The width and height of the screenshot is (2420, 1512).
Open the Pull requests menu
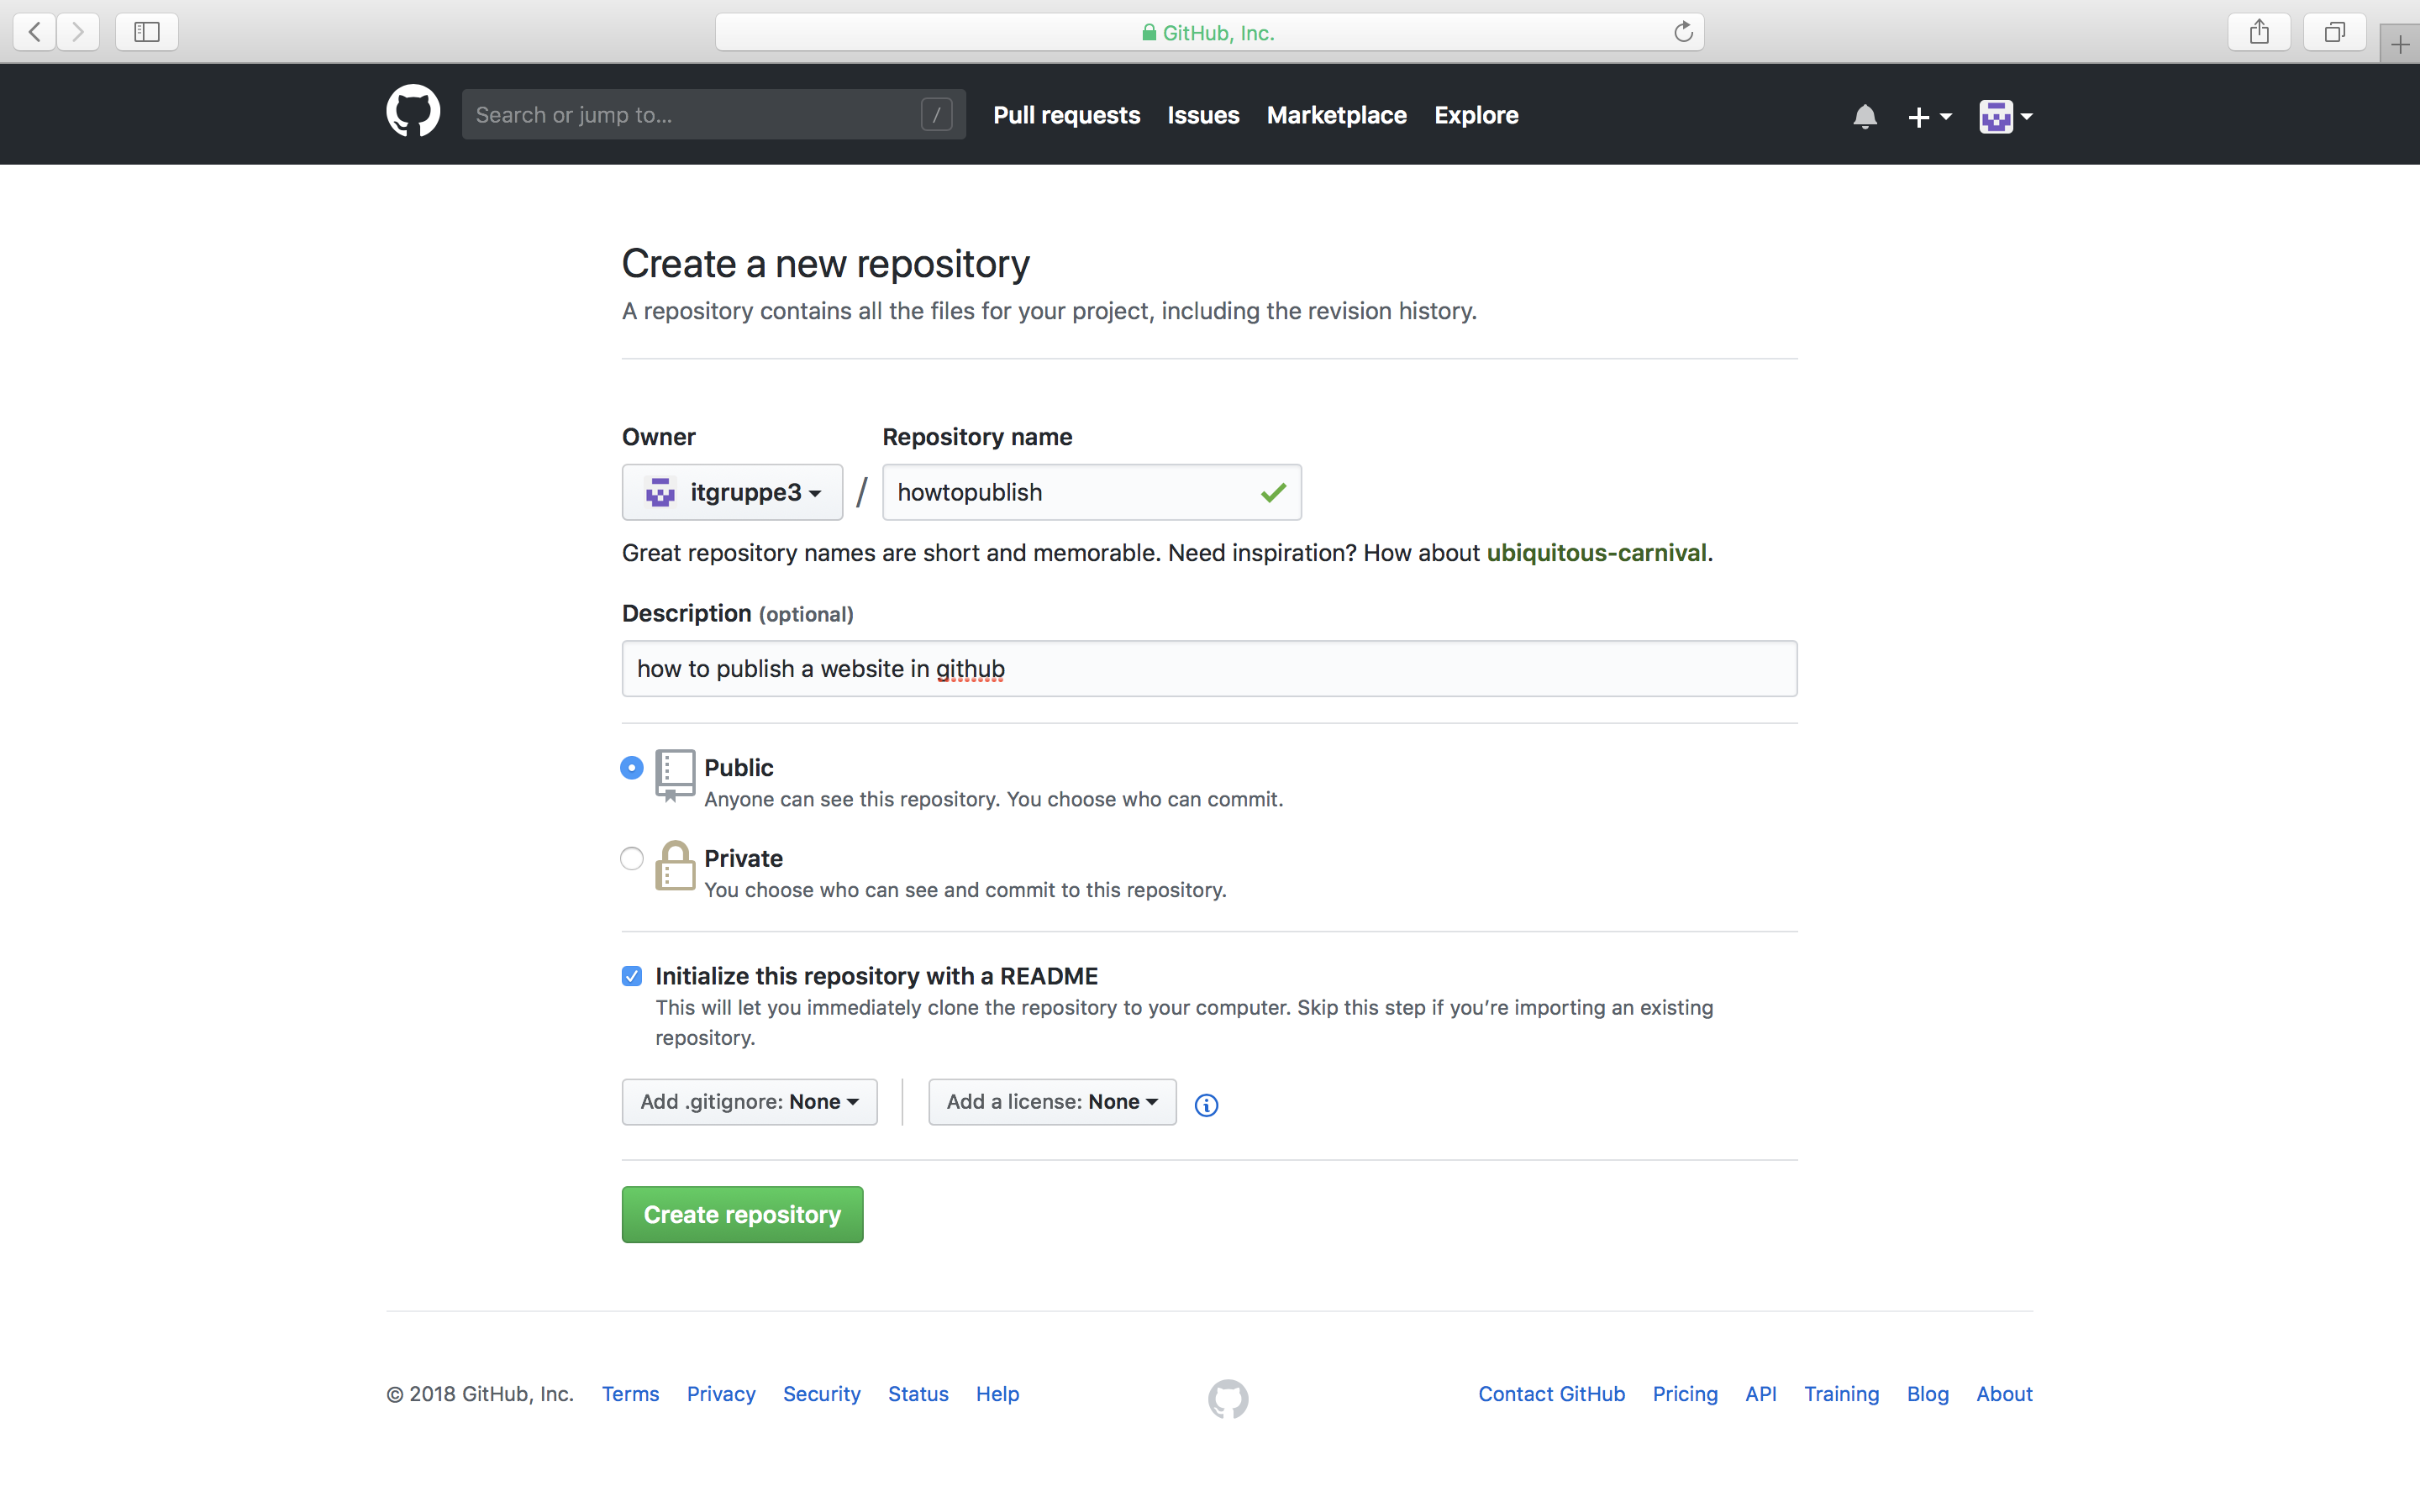point(1066,115)
